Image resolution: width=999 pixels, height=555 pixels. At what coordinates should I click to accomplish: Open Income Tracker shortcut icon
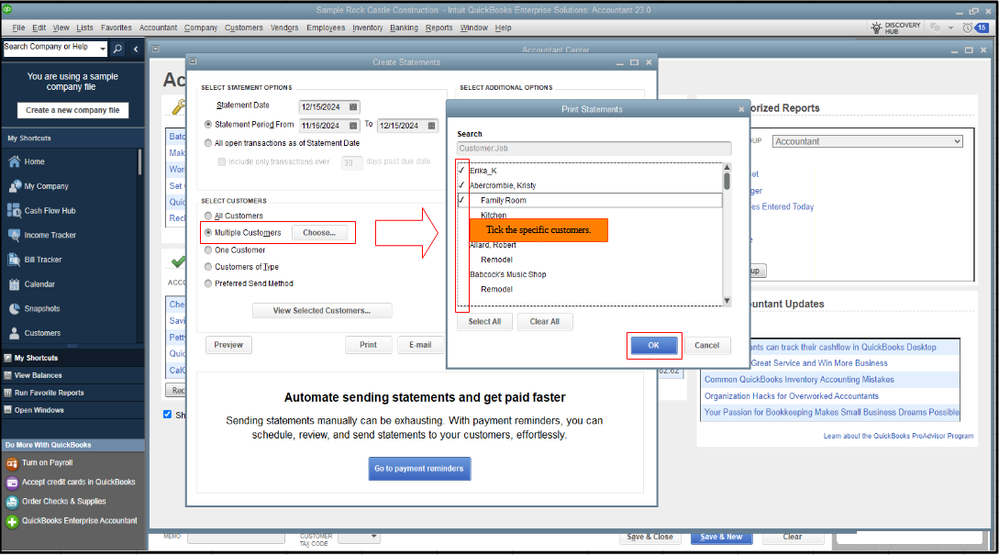tap(14, 235)
